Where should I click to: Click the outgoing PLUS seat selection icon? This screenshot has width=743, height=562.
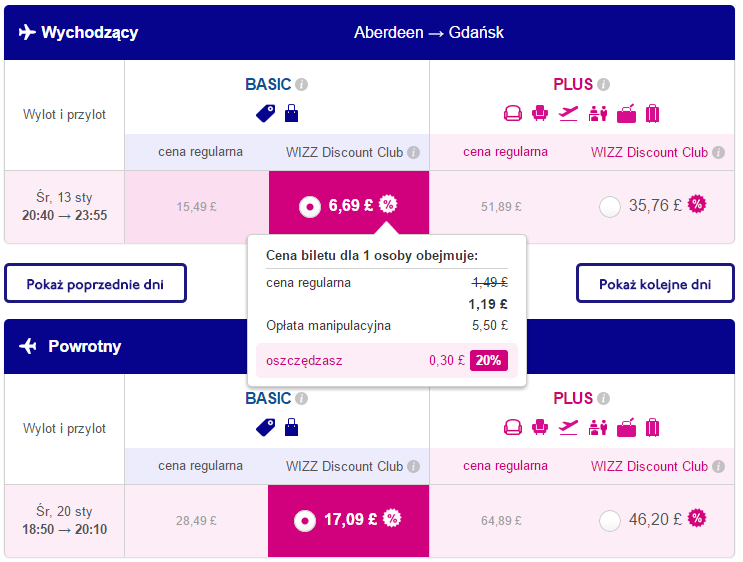[540, 114]
